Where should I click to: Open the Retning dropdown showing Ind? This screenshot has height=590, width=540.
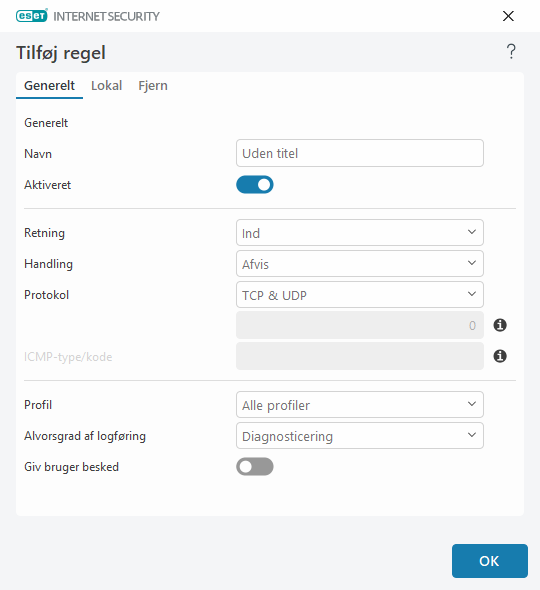360,233
